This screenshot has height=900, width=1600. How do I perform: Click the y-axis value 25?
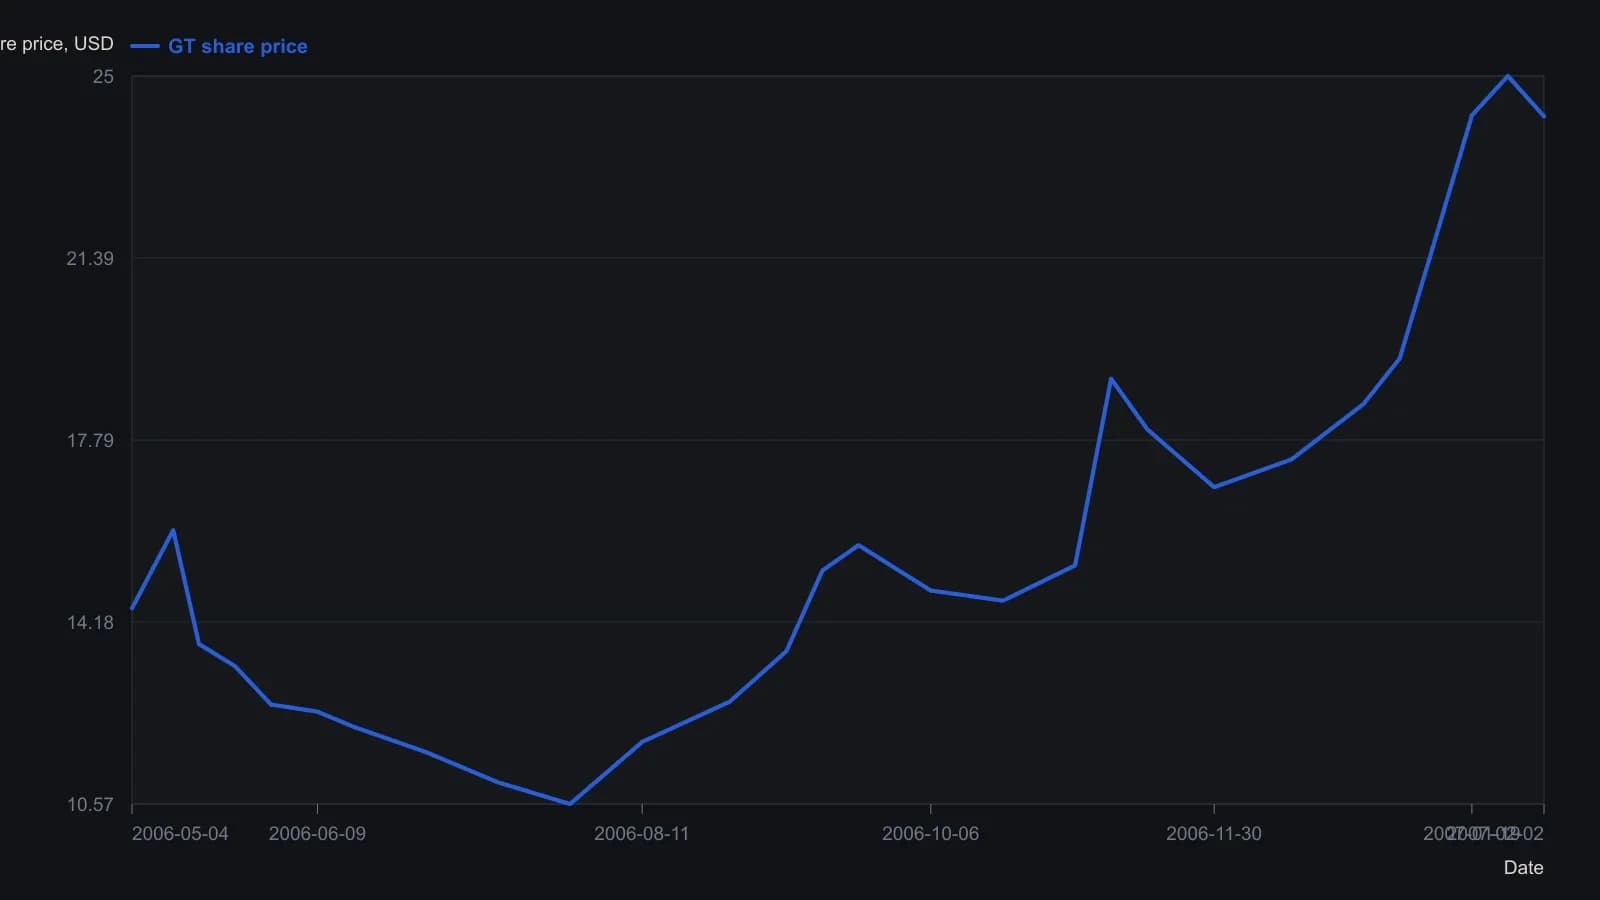point(103,77)
